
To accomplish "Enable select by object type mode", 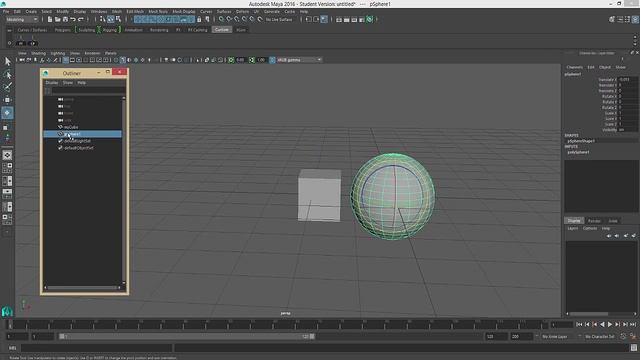I will pyautogui.click(x=110, y=19).
